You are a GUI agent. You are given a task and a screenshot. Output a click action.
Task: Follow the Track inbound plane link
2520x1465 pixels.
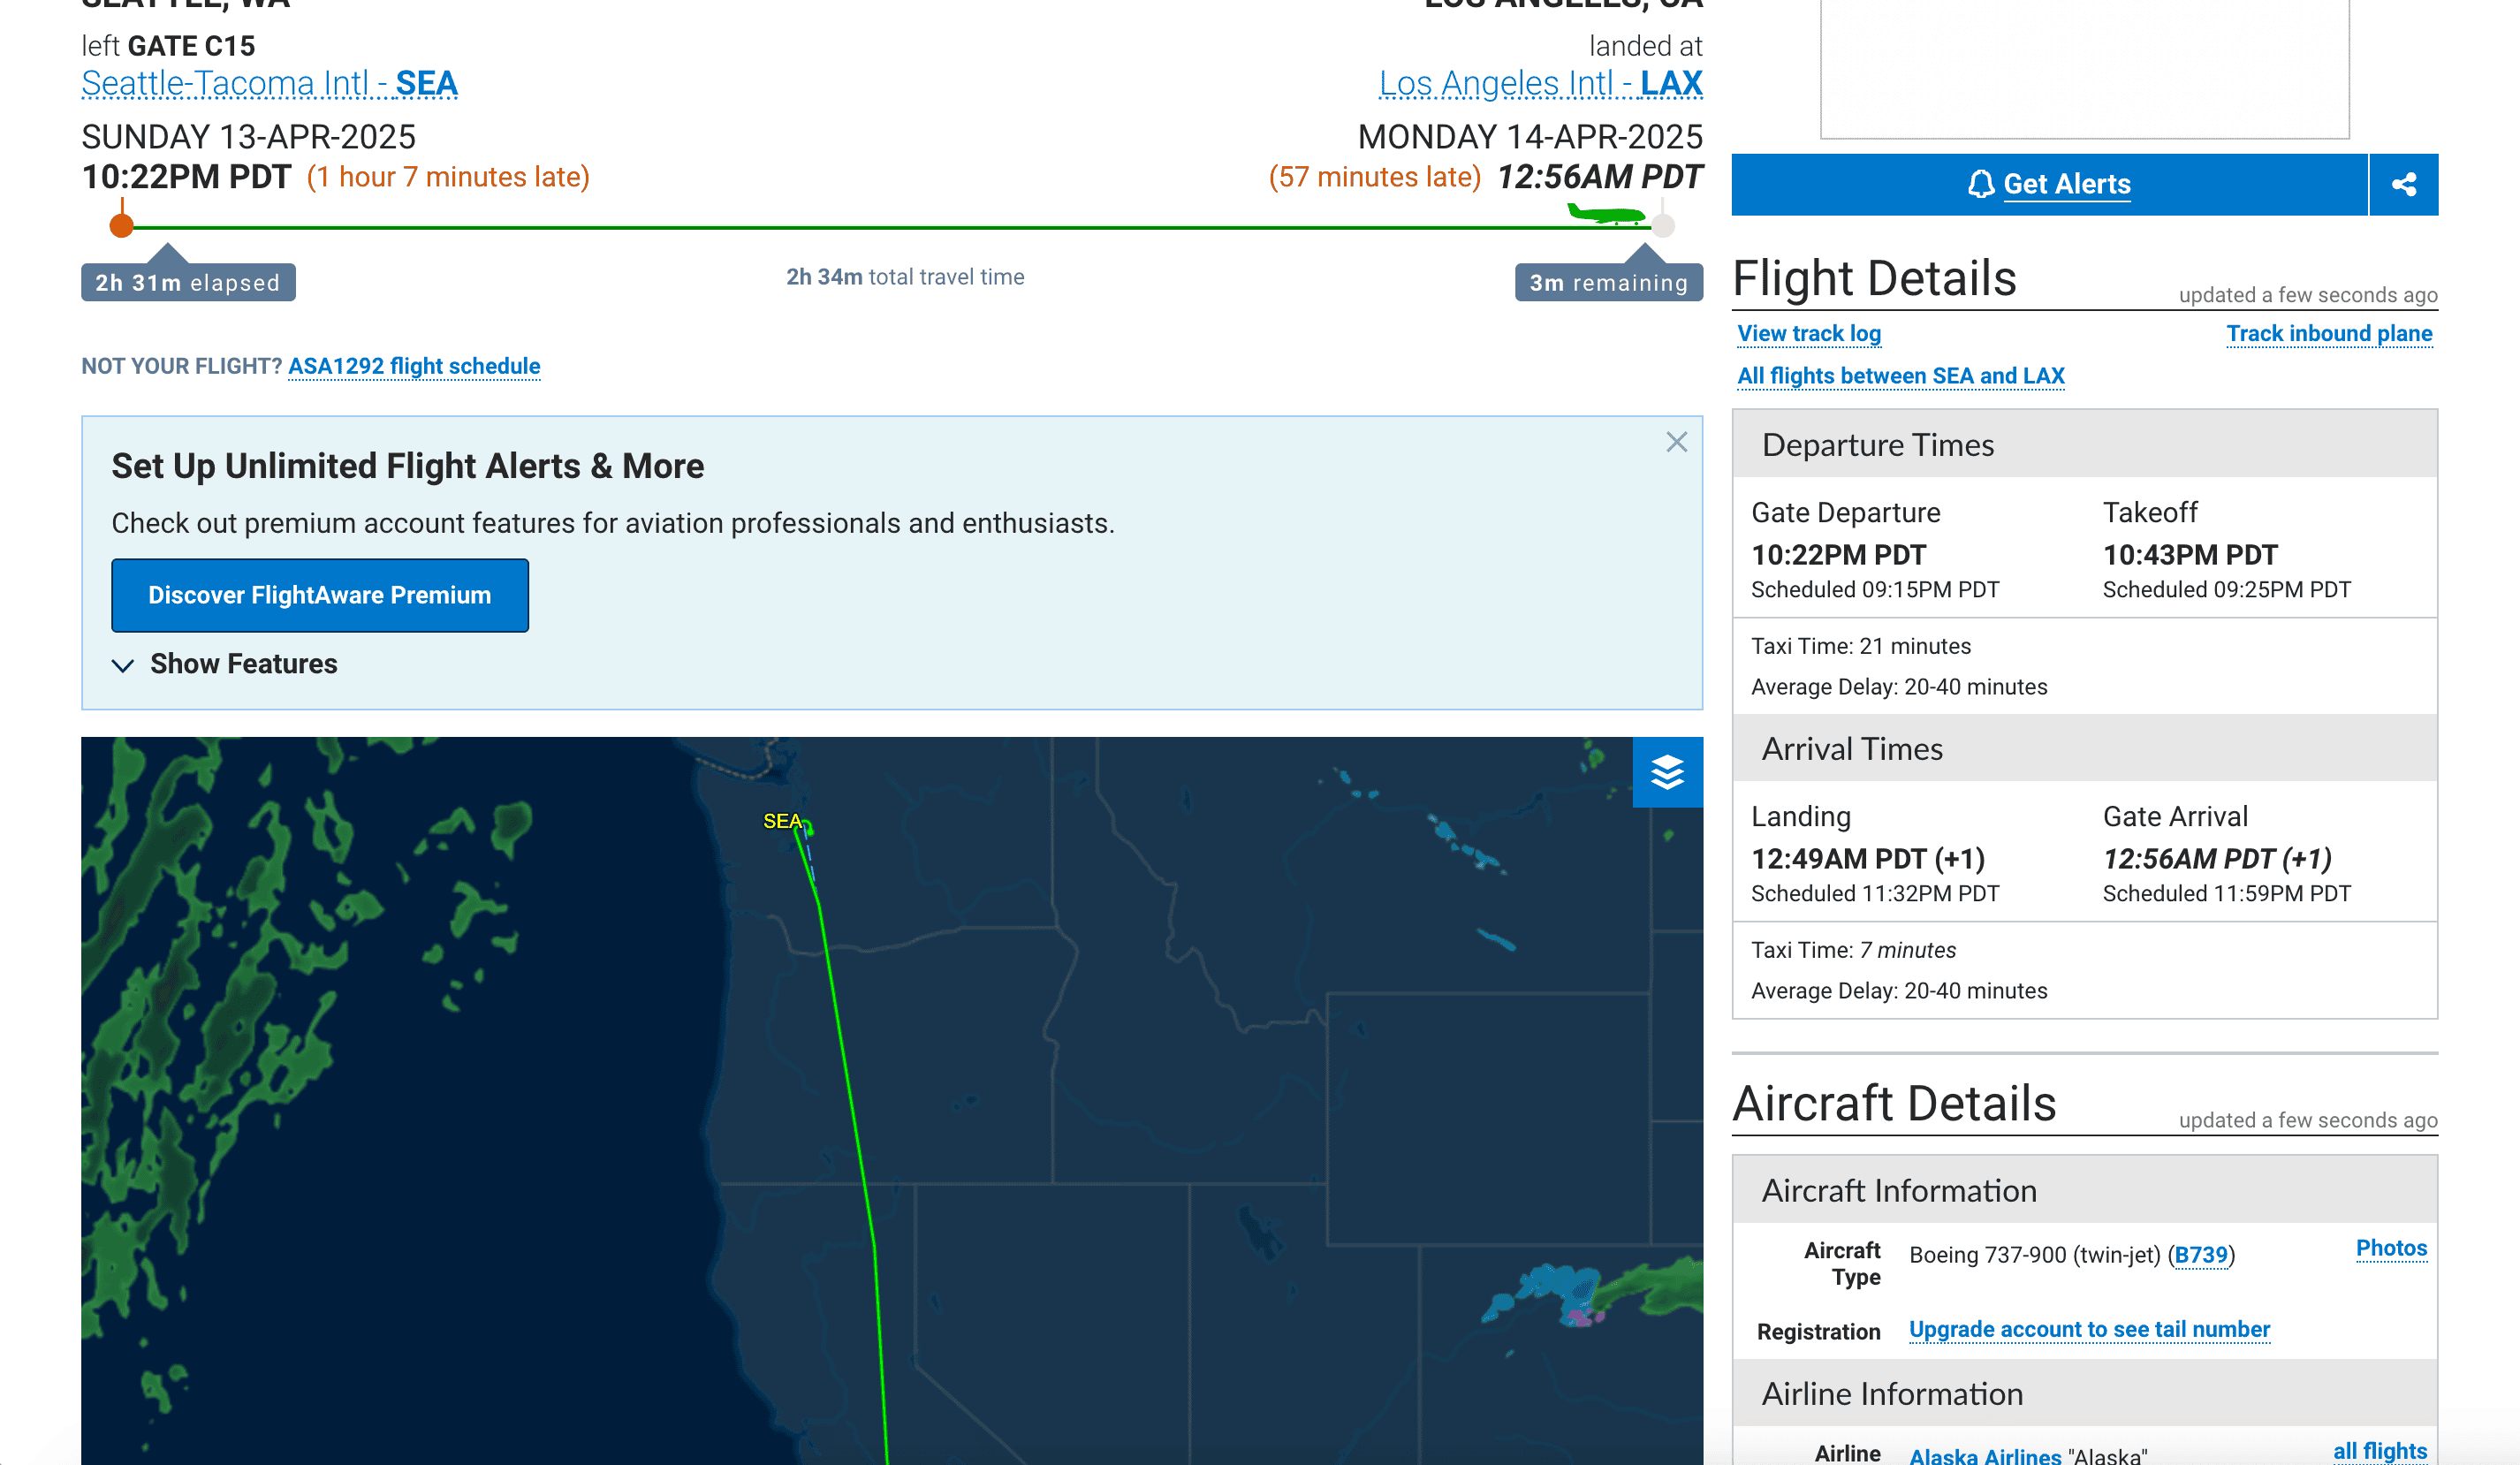coord(2328,333)
